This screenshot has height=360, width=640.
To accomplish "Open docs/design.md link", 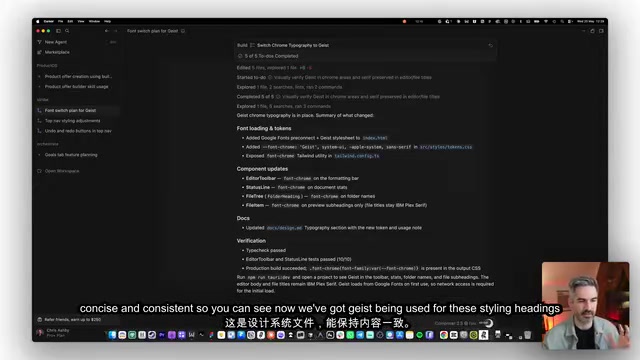I will coord(284,228).
